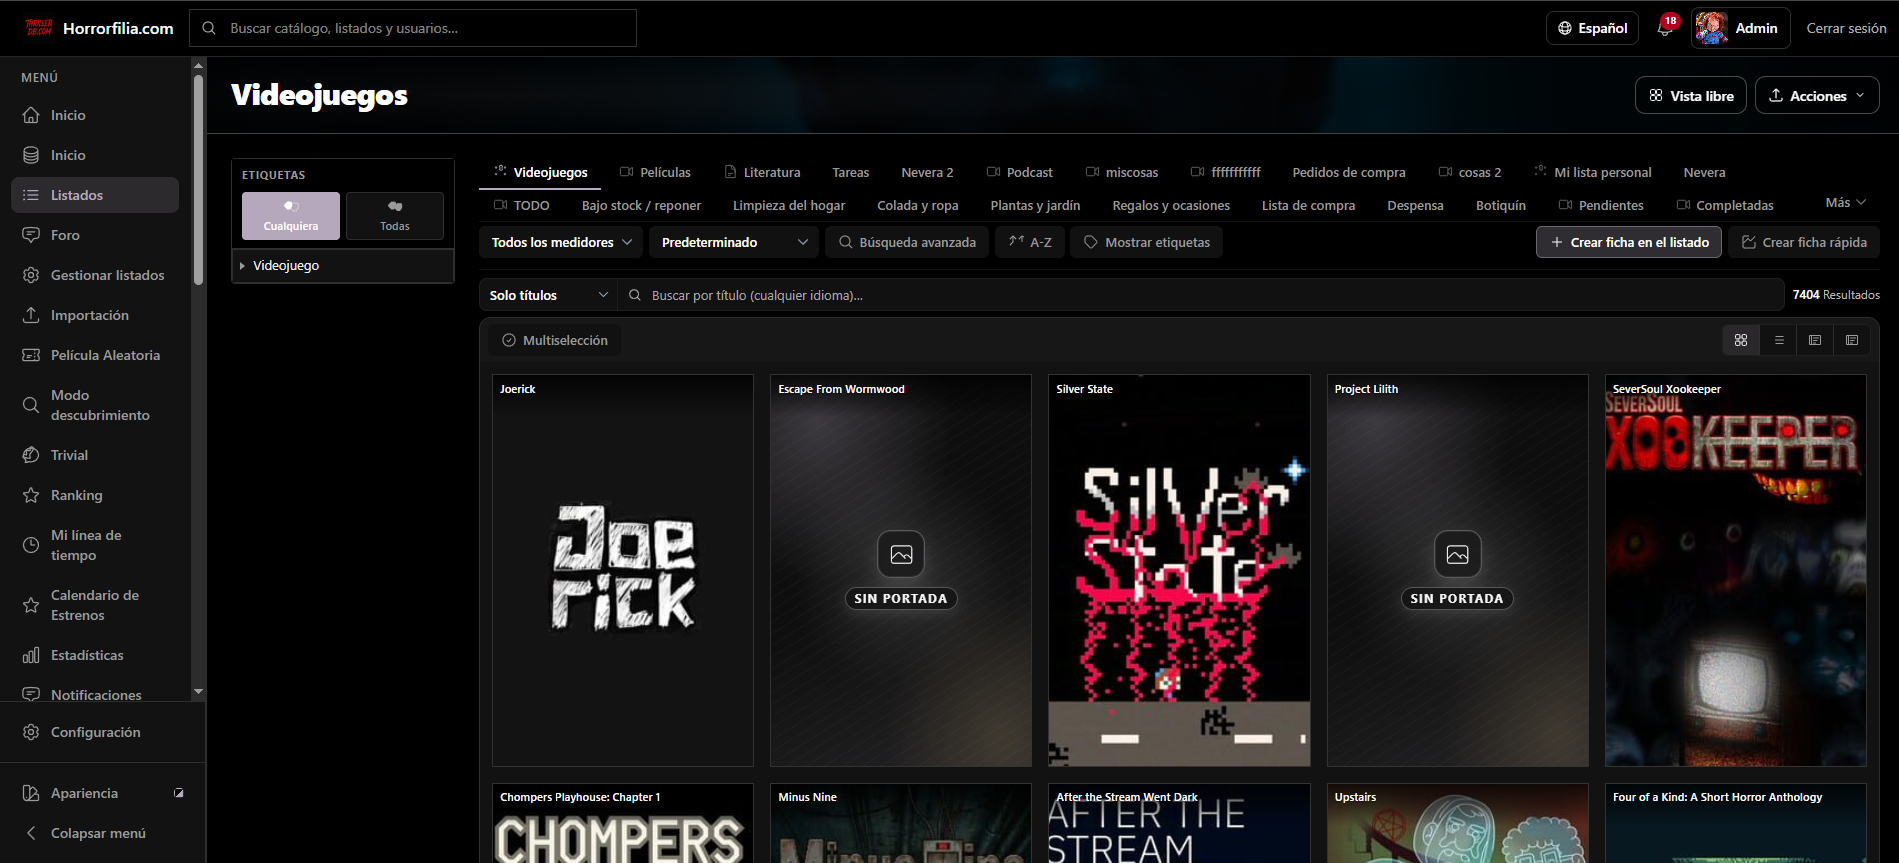Click the Admin avatar picture
This screenshot has height=863, width=1899.
coord(1711,28)
